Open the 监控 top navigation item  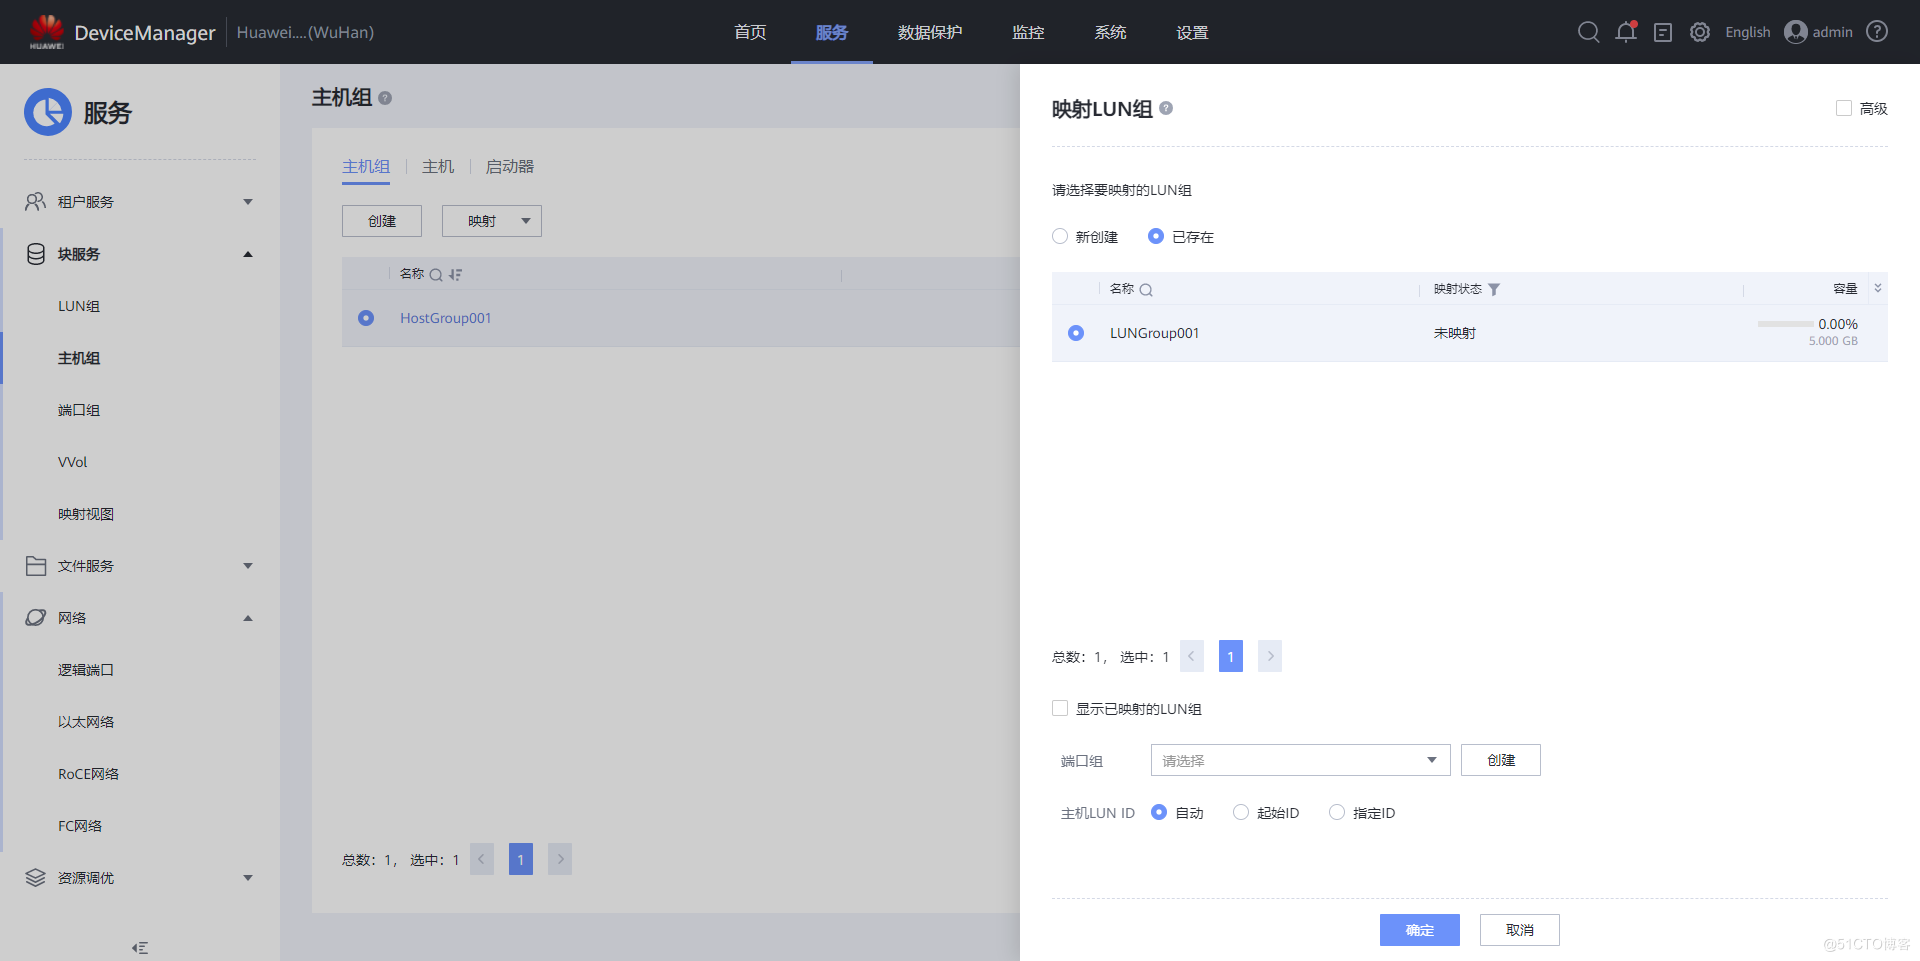click(1028, 32)
